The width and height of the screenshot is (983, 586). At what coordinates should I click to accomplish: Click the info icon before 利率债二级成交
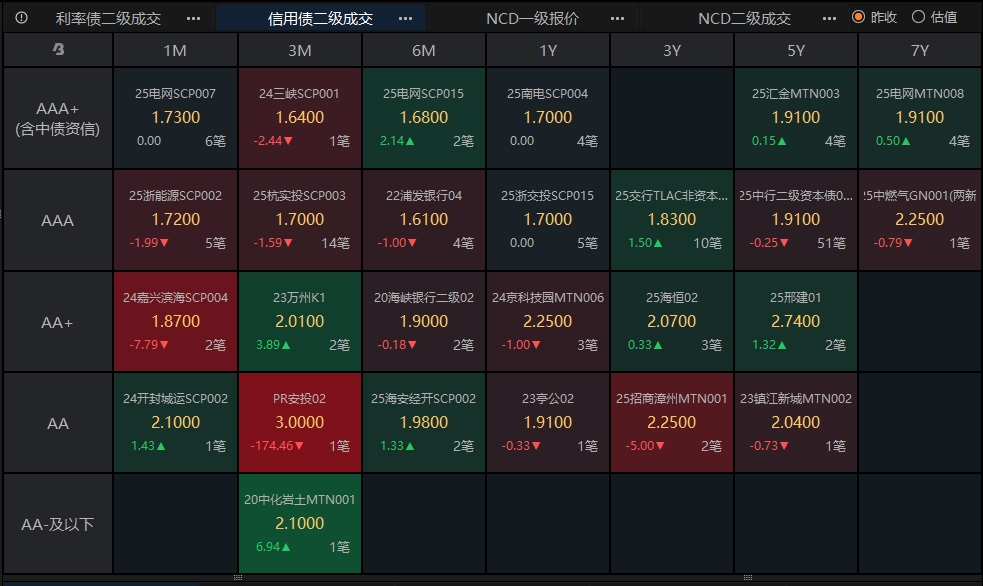point(21,18)
